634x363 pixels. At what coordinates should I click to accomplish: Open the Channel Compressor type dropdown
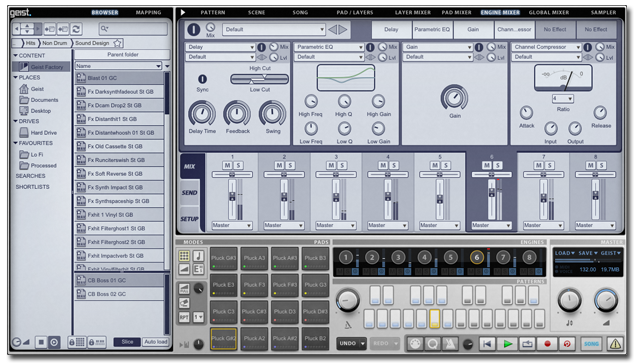pyautogui.click(x=547, y=47)
